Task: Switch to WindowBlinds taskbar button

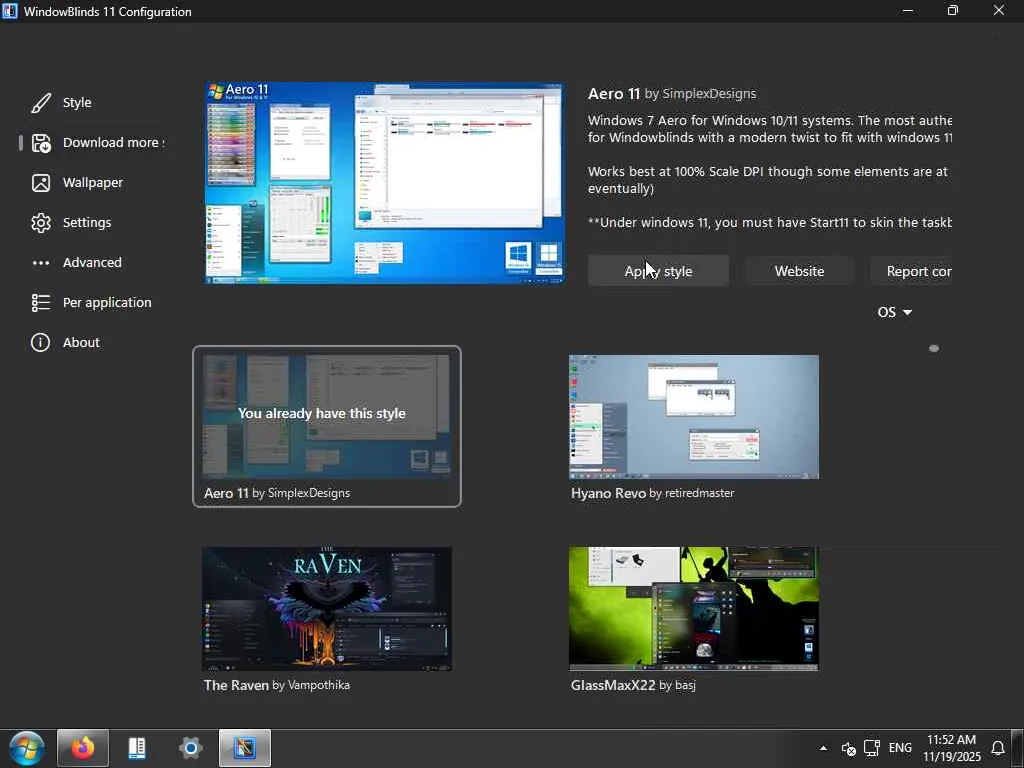Action: pyautogui.click(x=245, y=748)
